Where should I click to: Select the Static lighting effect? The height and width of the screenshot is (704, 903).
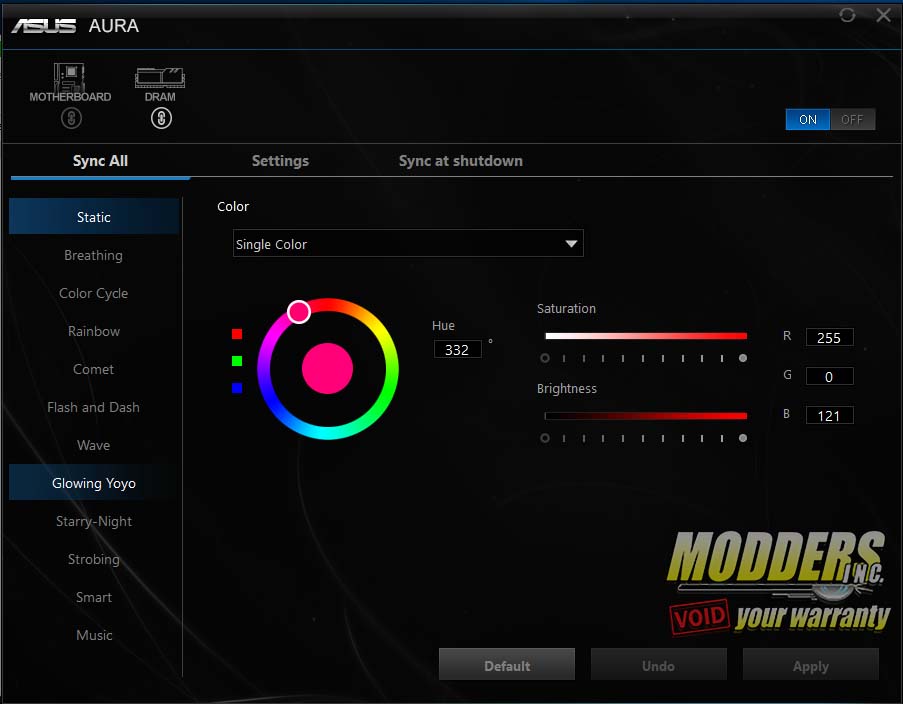94,217
